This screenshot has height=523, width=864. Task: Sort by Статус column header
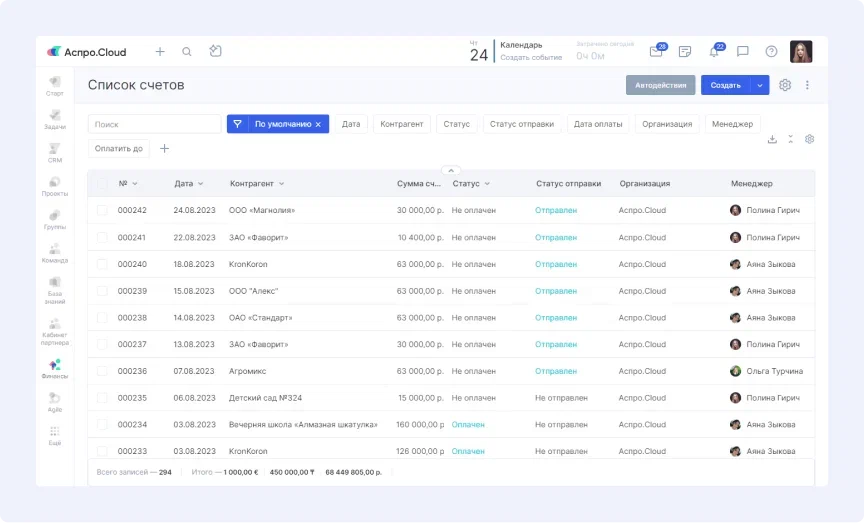471,184
